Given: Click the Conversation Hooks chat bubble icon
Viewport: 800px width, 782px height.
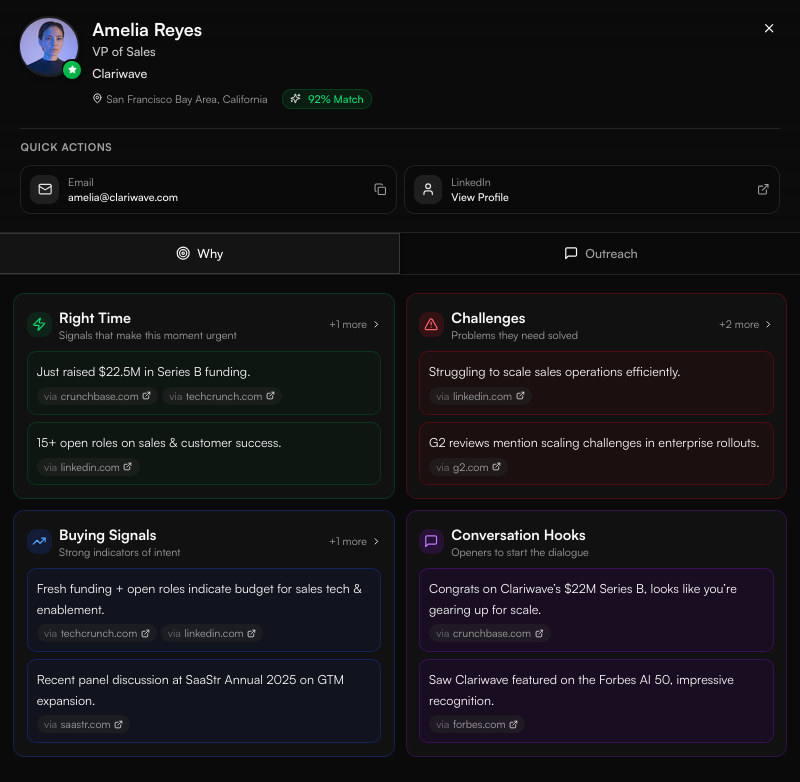Looking at the screenshot, I should tap(431, 541).
